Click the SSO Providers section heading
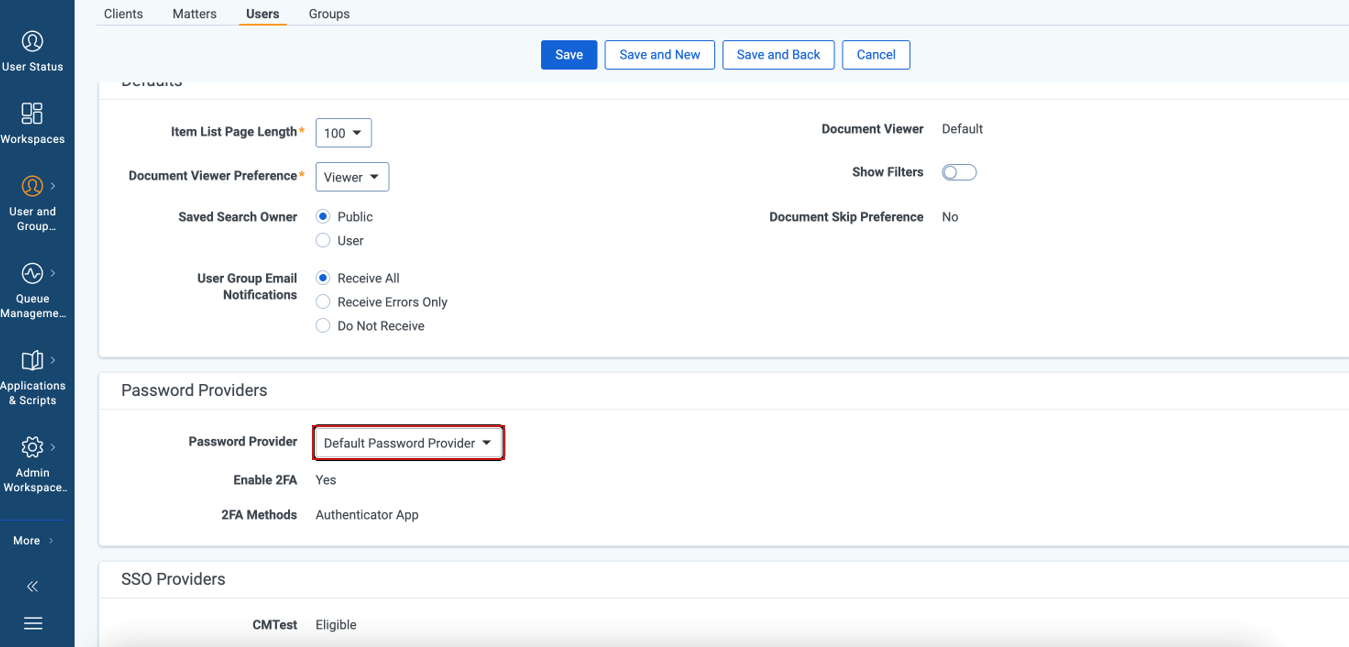1349x647 pixels. click(173, 579)
